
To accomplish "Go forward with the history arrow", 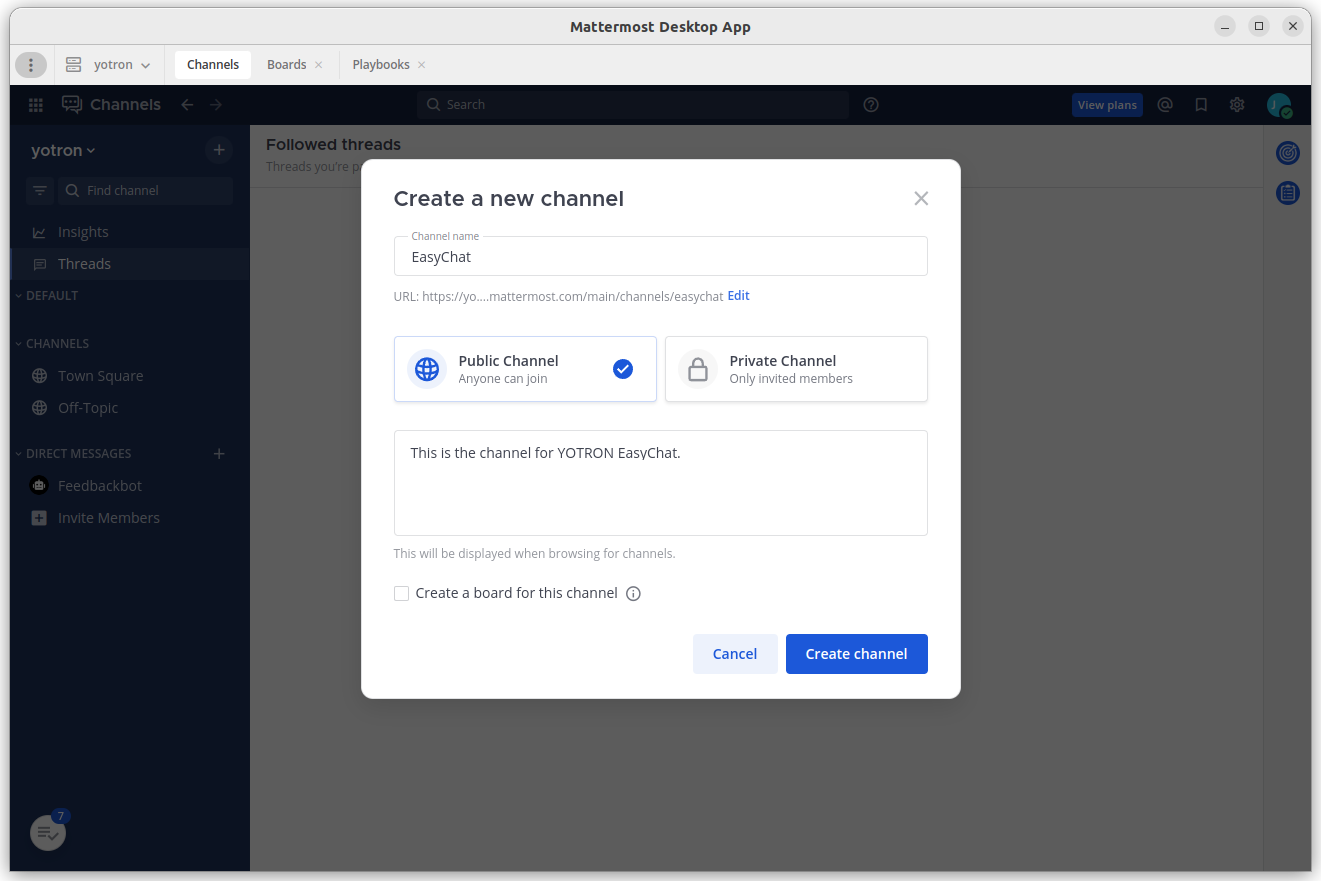I will 216,105.
